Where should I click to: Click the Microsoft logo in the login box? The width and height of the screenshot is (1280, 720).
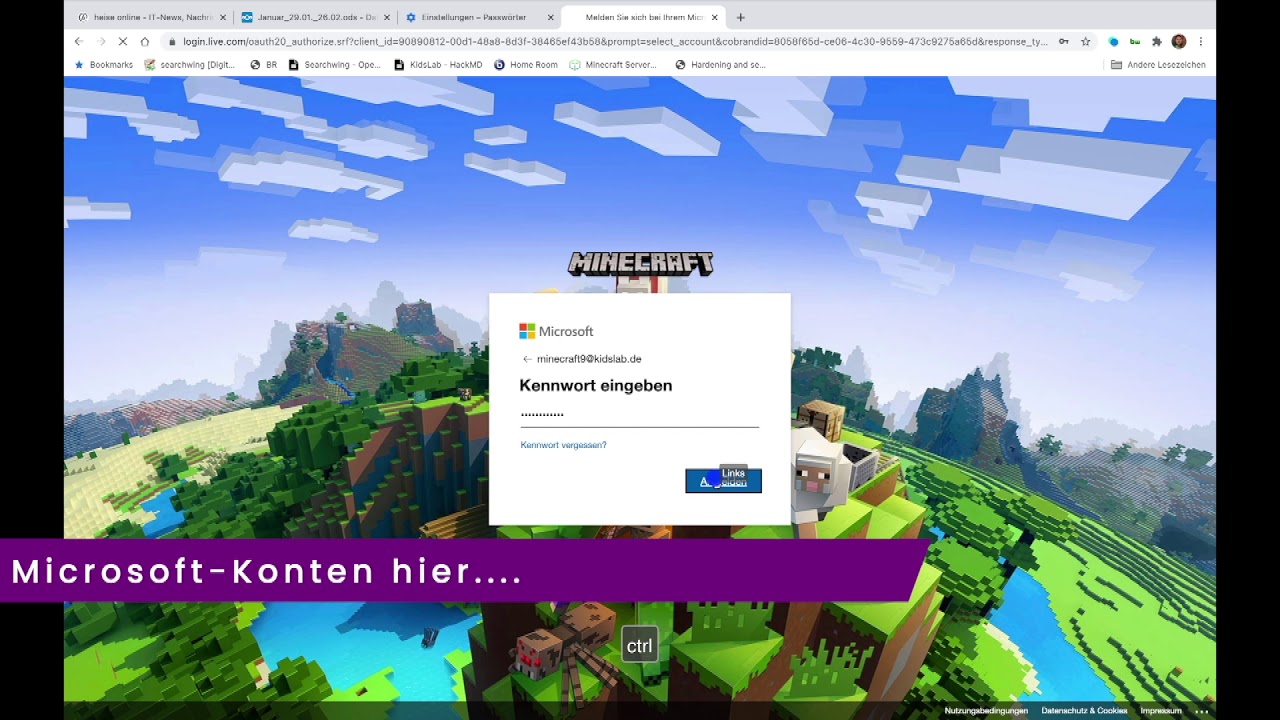coord(556,331)
